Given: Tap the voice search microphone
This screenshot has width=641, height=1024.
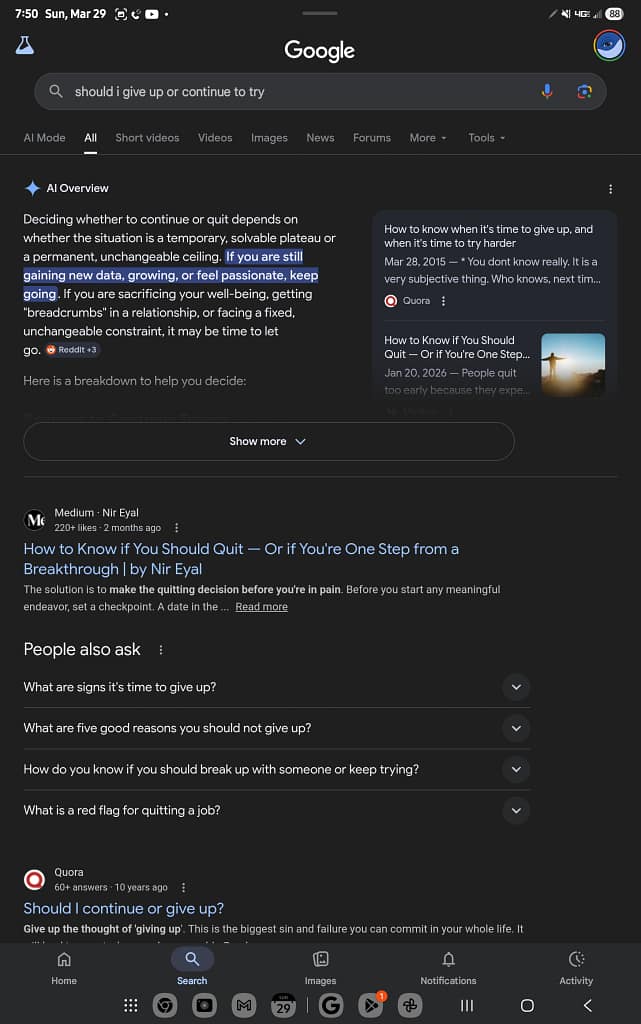Looking at the screenshot, I should pyautogui.click(x=547, y=91).
